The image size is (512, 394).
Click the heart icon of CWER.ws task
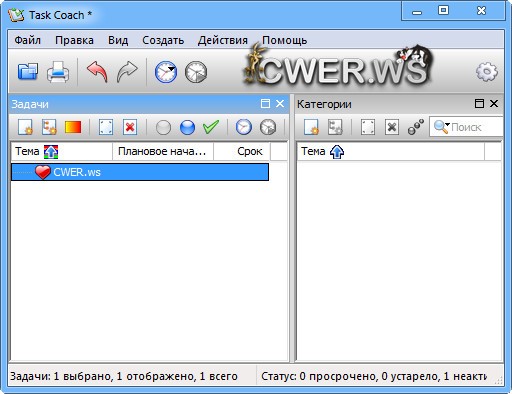(43, 172)
